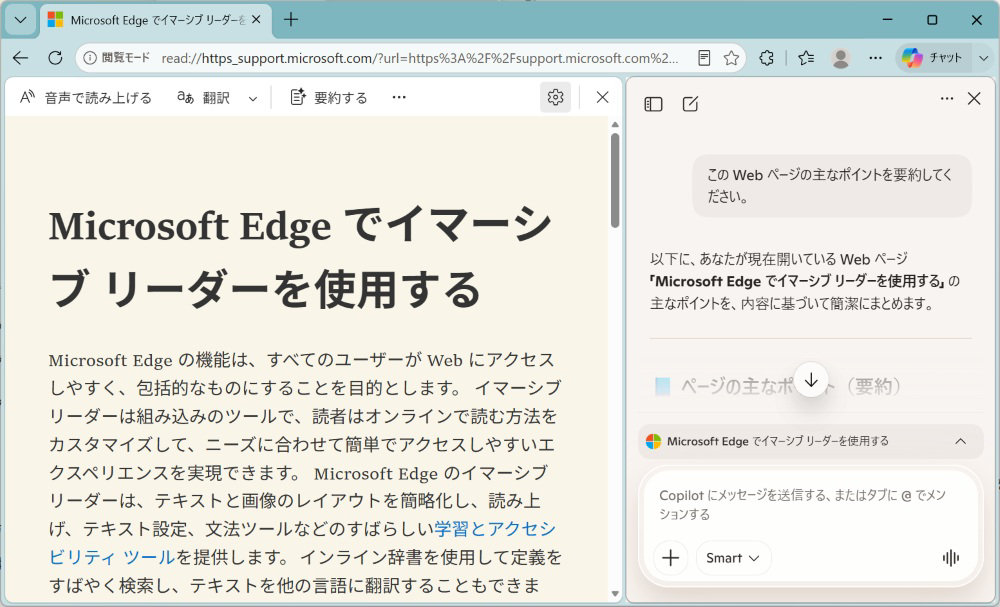This screenshot has height=607, width=1000.
Task: Click the address bar URL field
Action: (420, 59)
